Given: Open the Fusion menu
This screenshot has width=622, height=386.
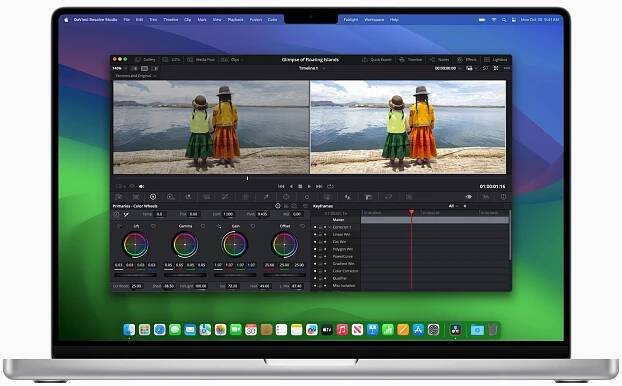Looking at the screenshot, I should [256, 19].
